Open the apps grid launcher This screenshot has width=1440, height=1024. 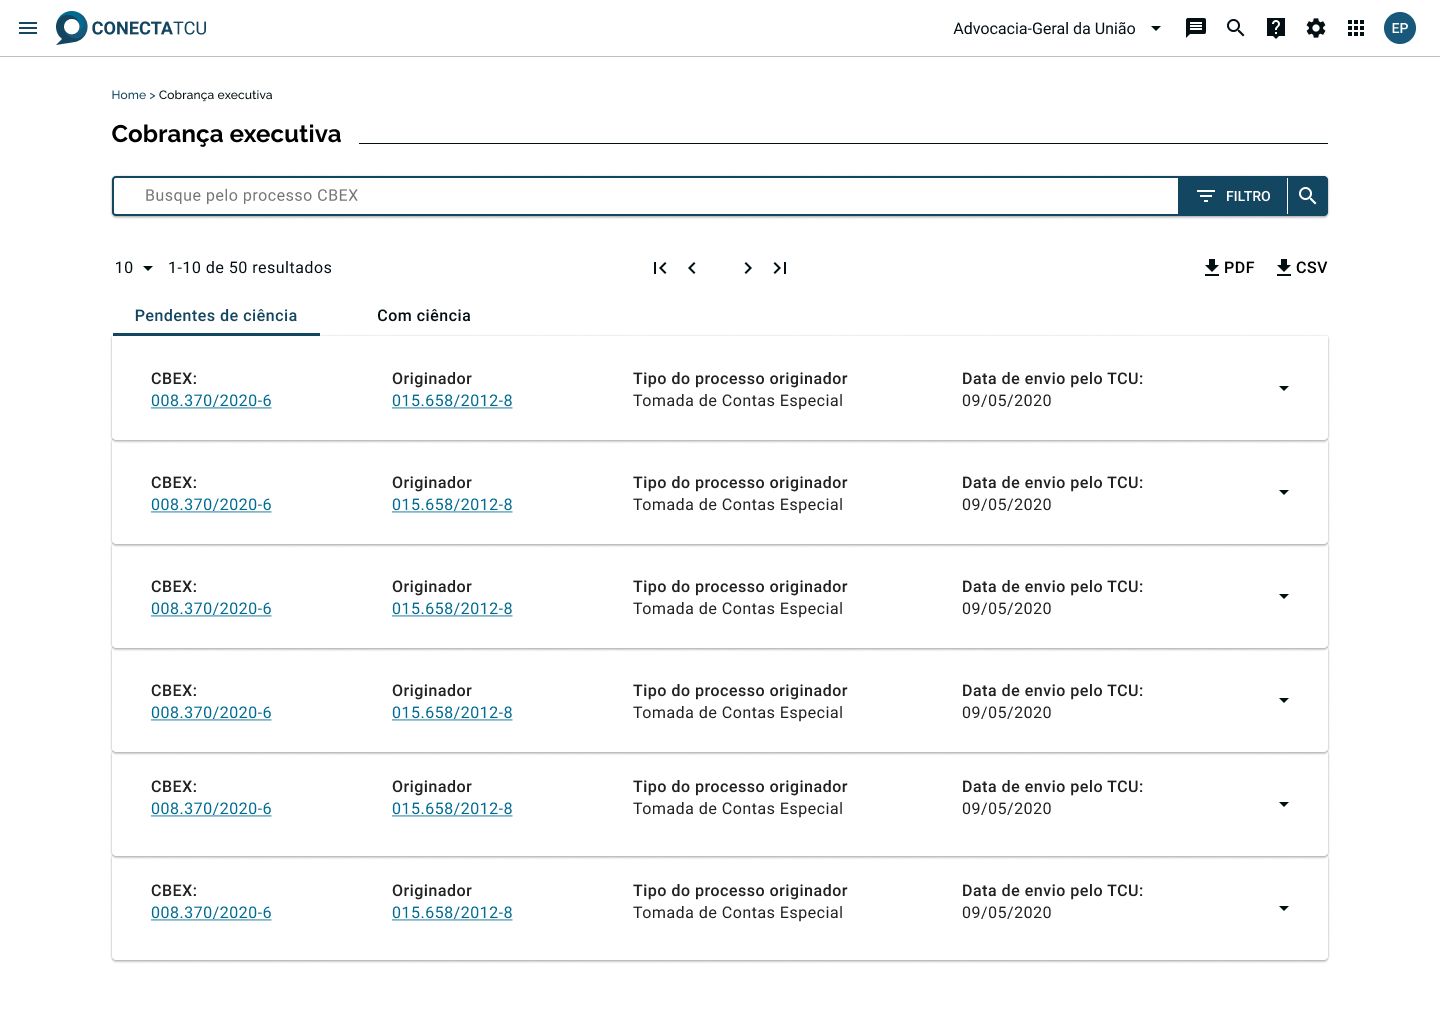pyautogui.click(x=1356, y=28)
